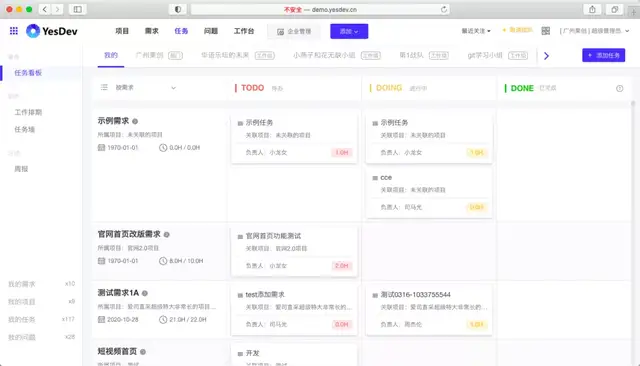This screenshot has width=640, height=366.
Task: Switch to the 第1战队 workgroup tab
Action: (x=424, y=55)
